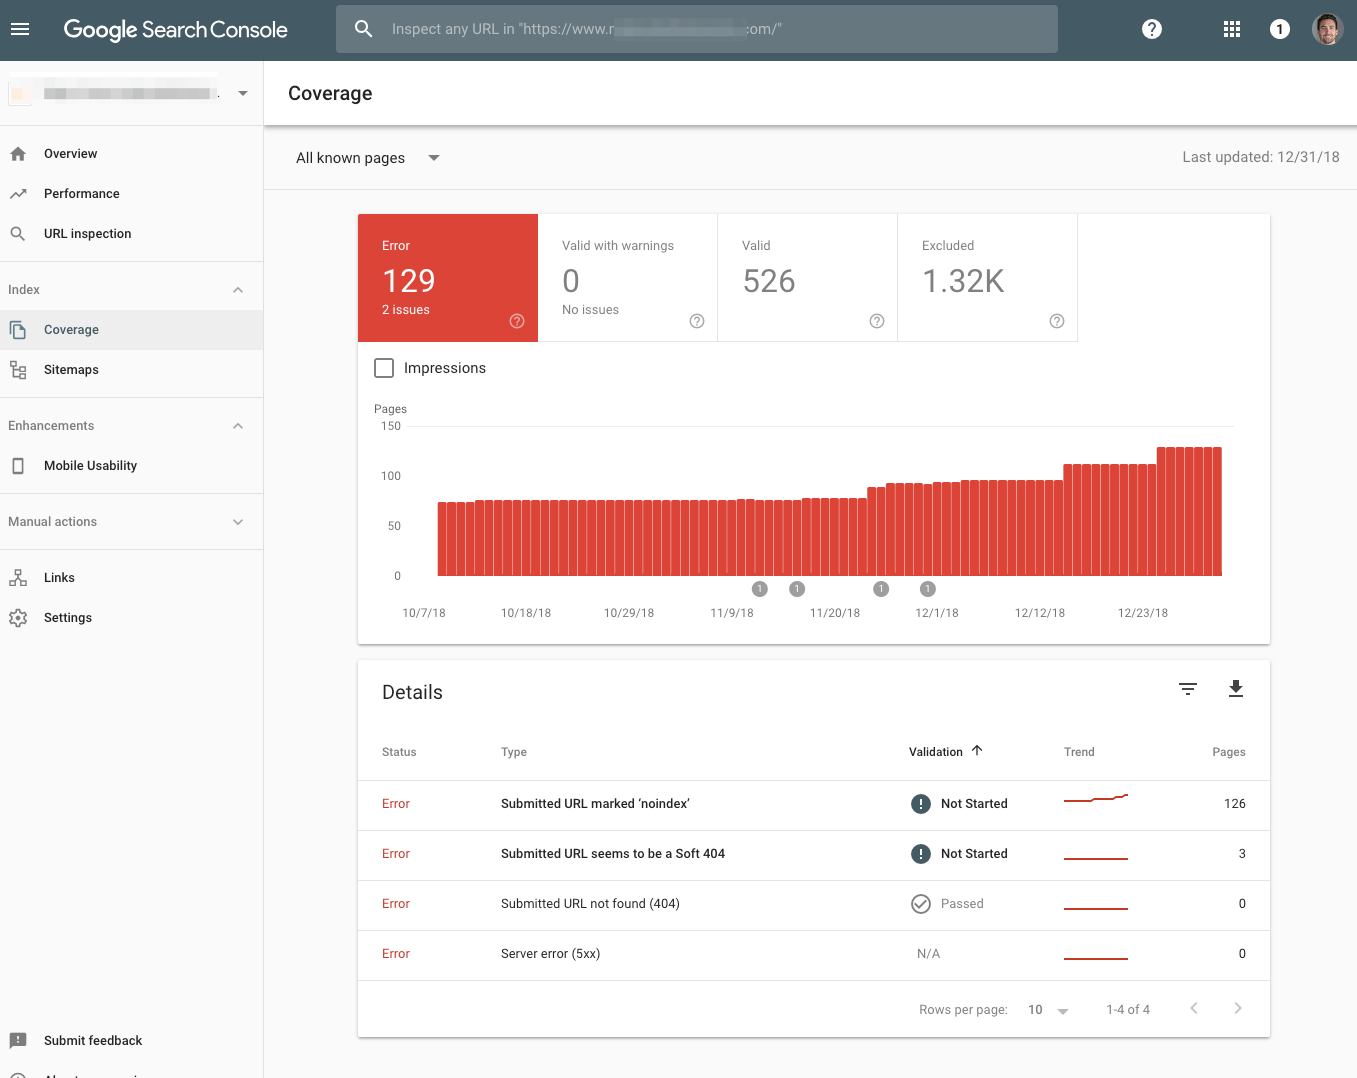Open the user account avatar
Screen dimensions: 1357x1078
pyautogui.click(x=1328, y=29)
